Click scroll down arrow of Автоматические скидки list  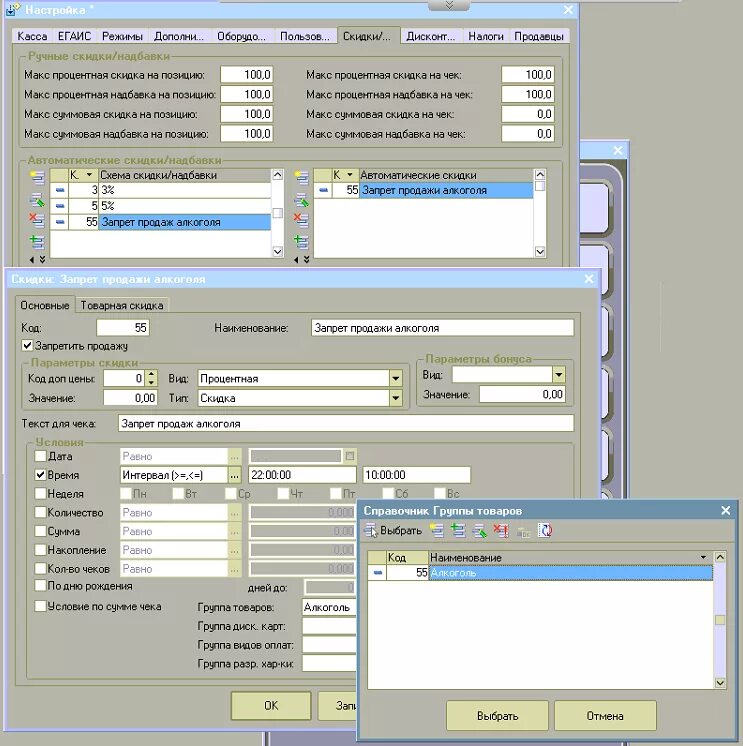pos(540,252)
